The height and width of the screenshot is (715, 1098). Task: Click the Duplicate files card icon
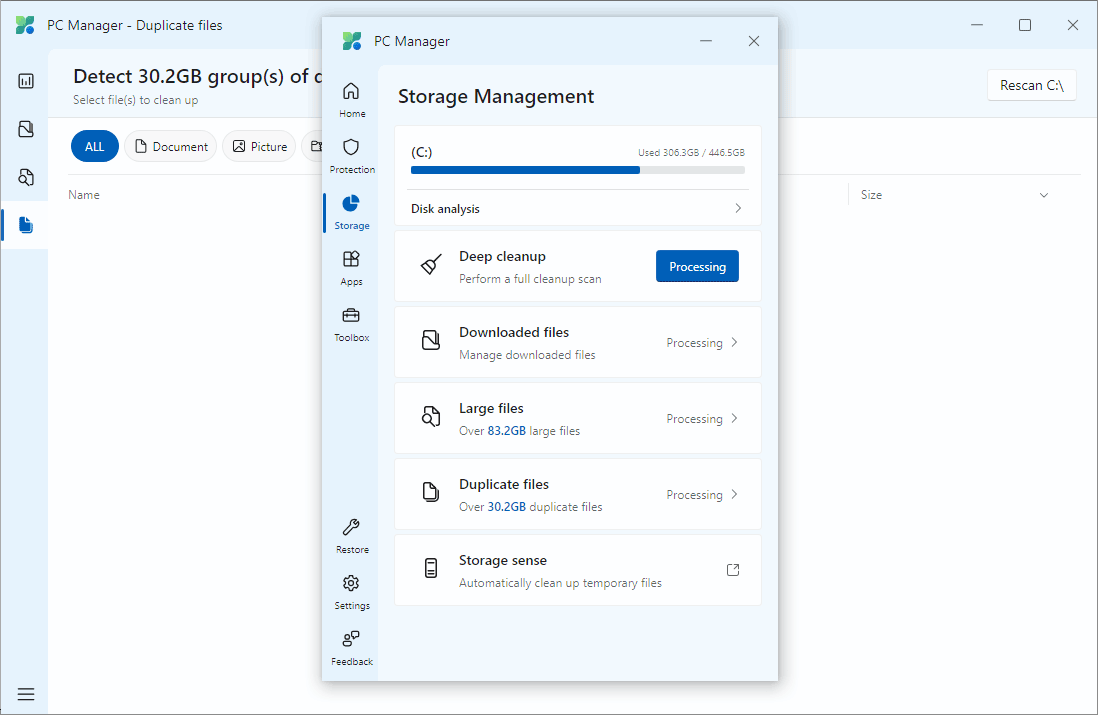431,492
